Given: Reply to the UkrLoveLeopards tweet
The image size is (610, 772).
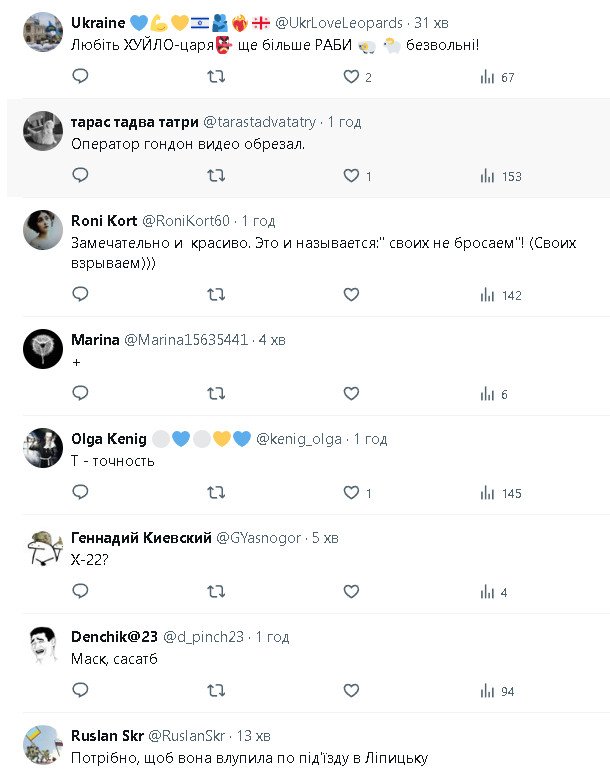Looking at the screenshot, I should point(81,77).
